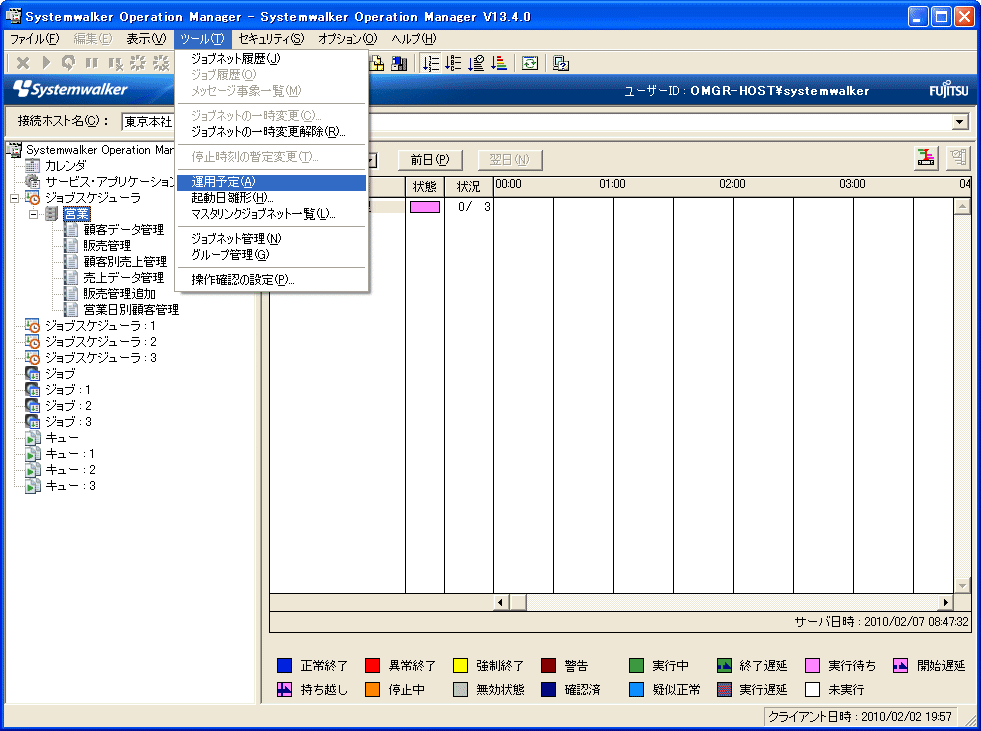
Task: Open 起動日雛形(H) from the menu
Action: (x=272, y=198)
